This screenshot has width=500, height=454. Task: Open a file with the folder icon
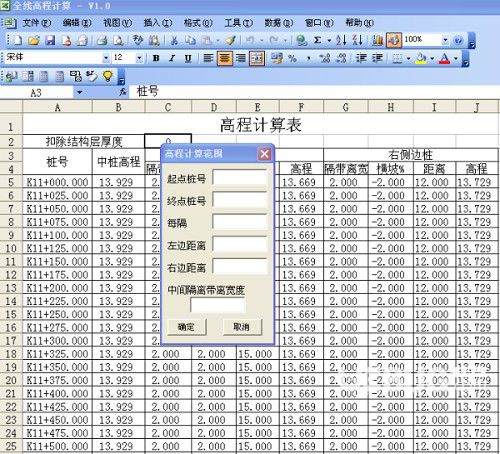(34, 41)
